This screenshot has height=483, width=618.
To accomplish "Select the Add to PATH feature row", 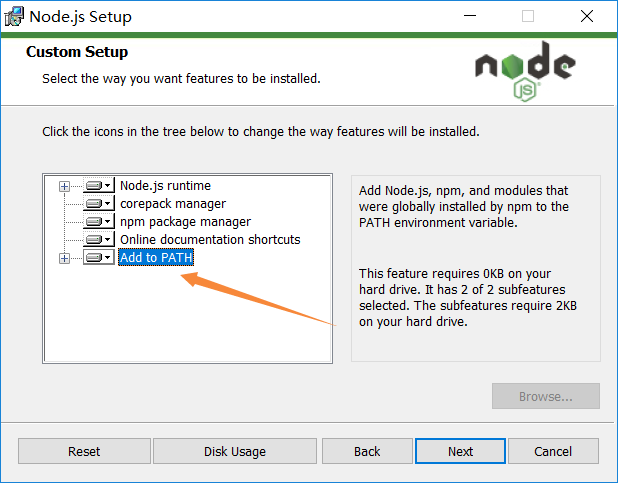I will tap(156, 257).
